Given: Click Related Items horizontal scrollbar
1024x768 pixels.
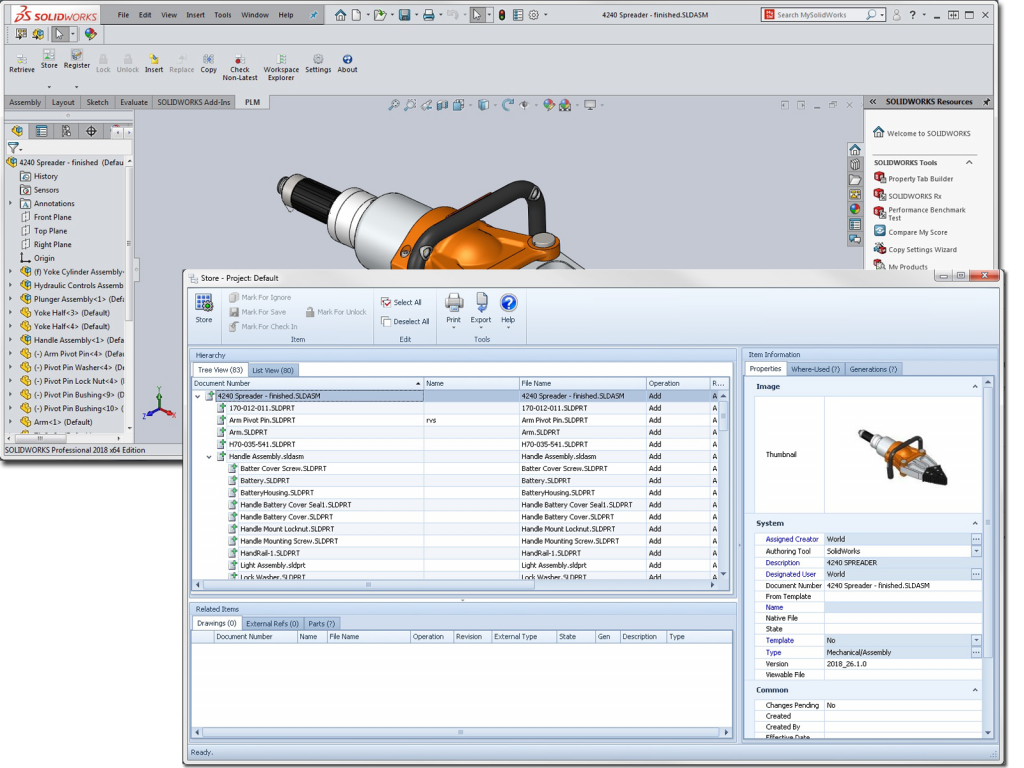Looking at the screenshot, I should coord(461,733).
